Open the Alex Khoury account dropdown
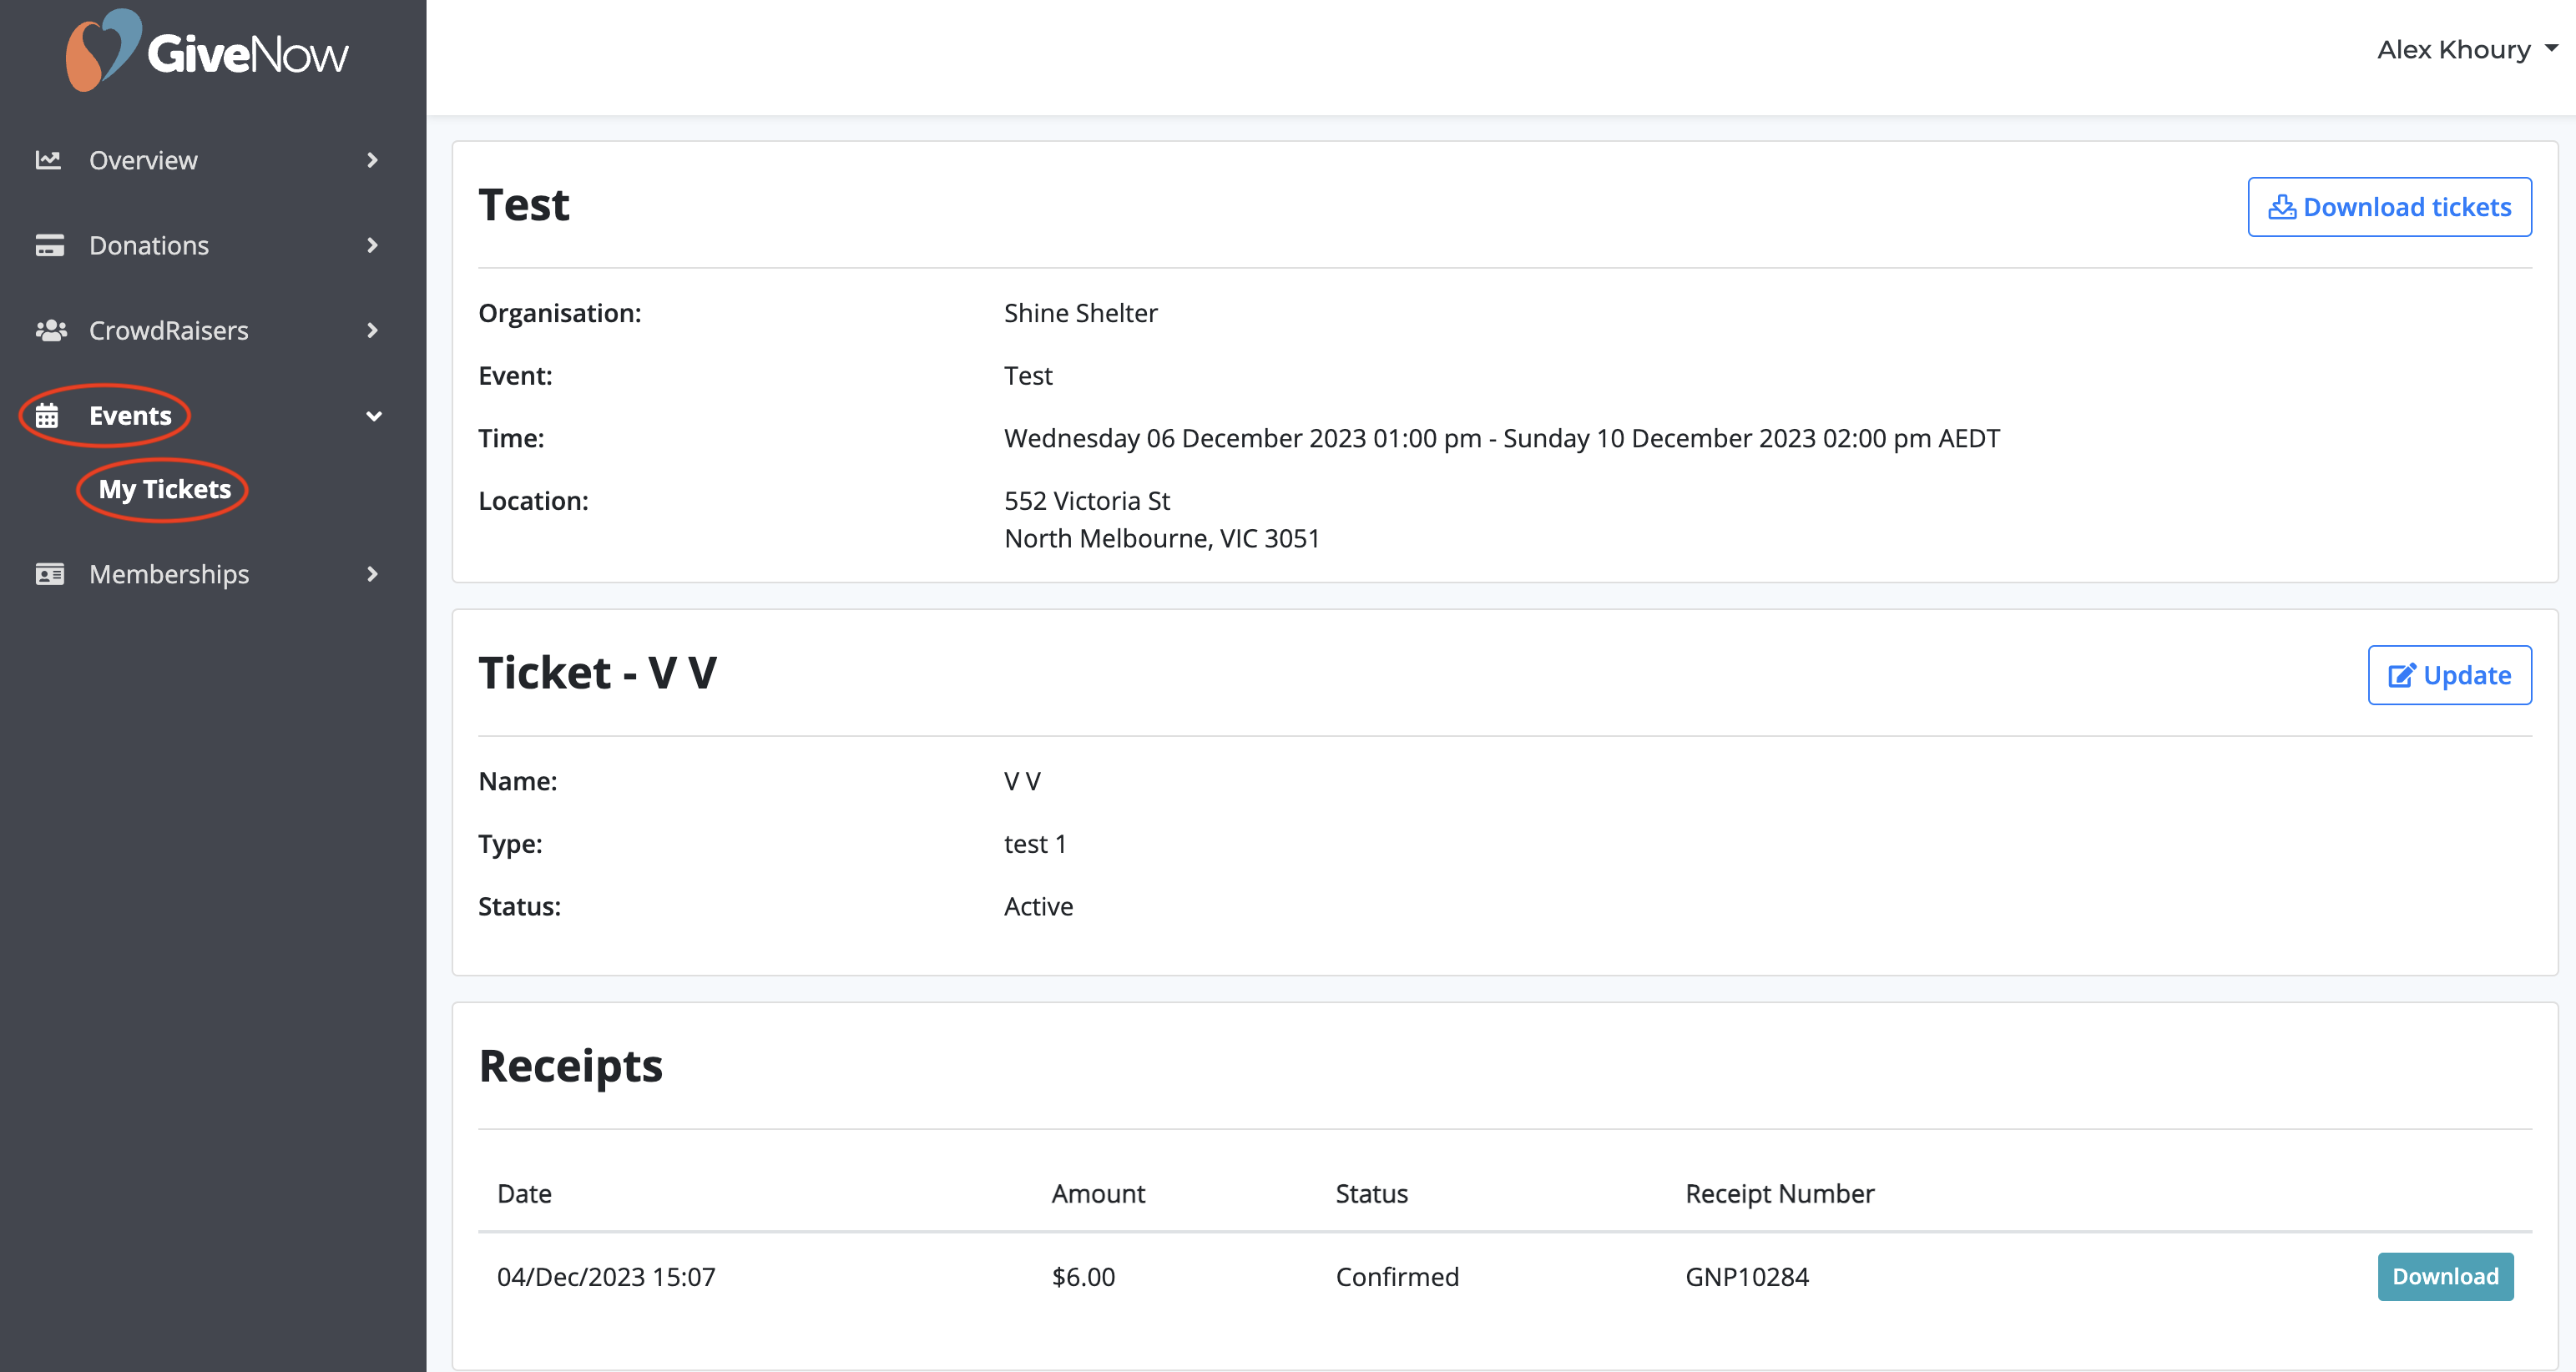This screenshot has width=2576, height=1372. pyautogui.click(x=2464, y=50)
